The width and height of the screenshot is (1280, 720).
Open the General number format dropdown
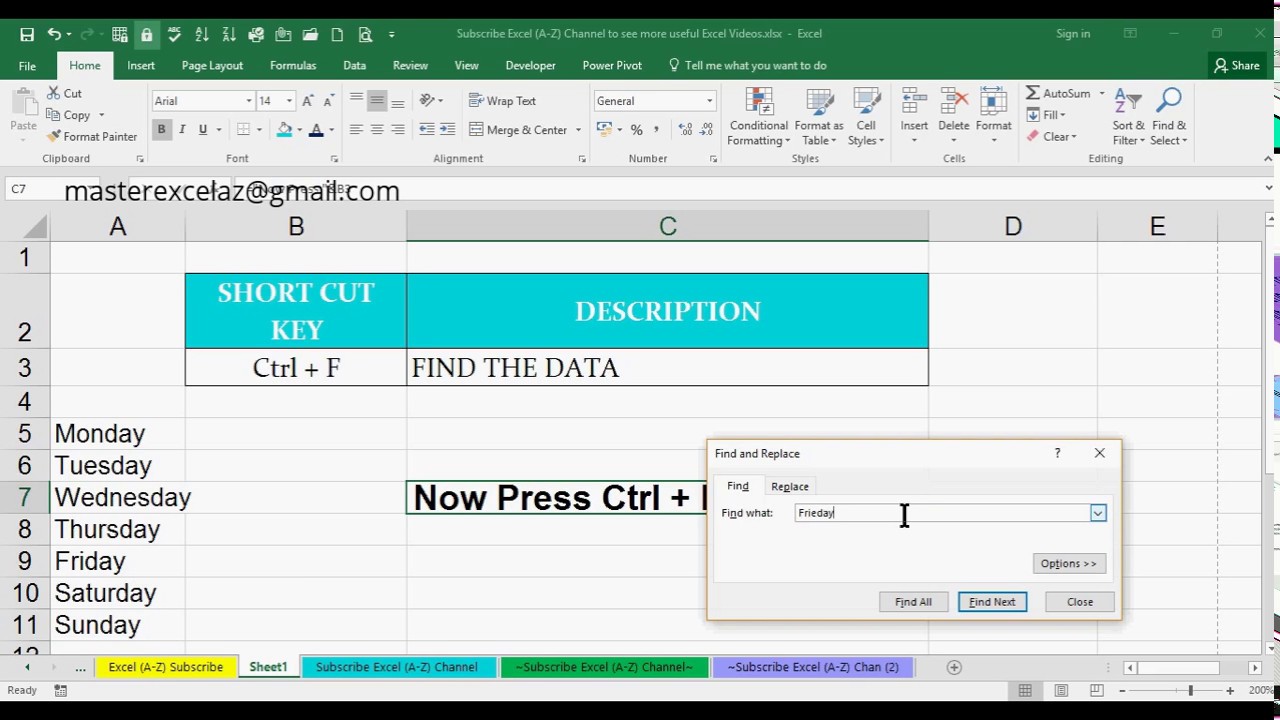pyautogui.click(x=710, y=101)
